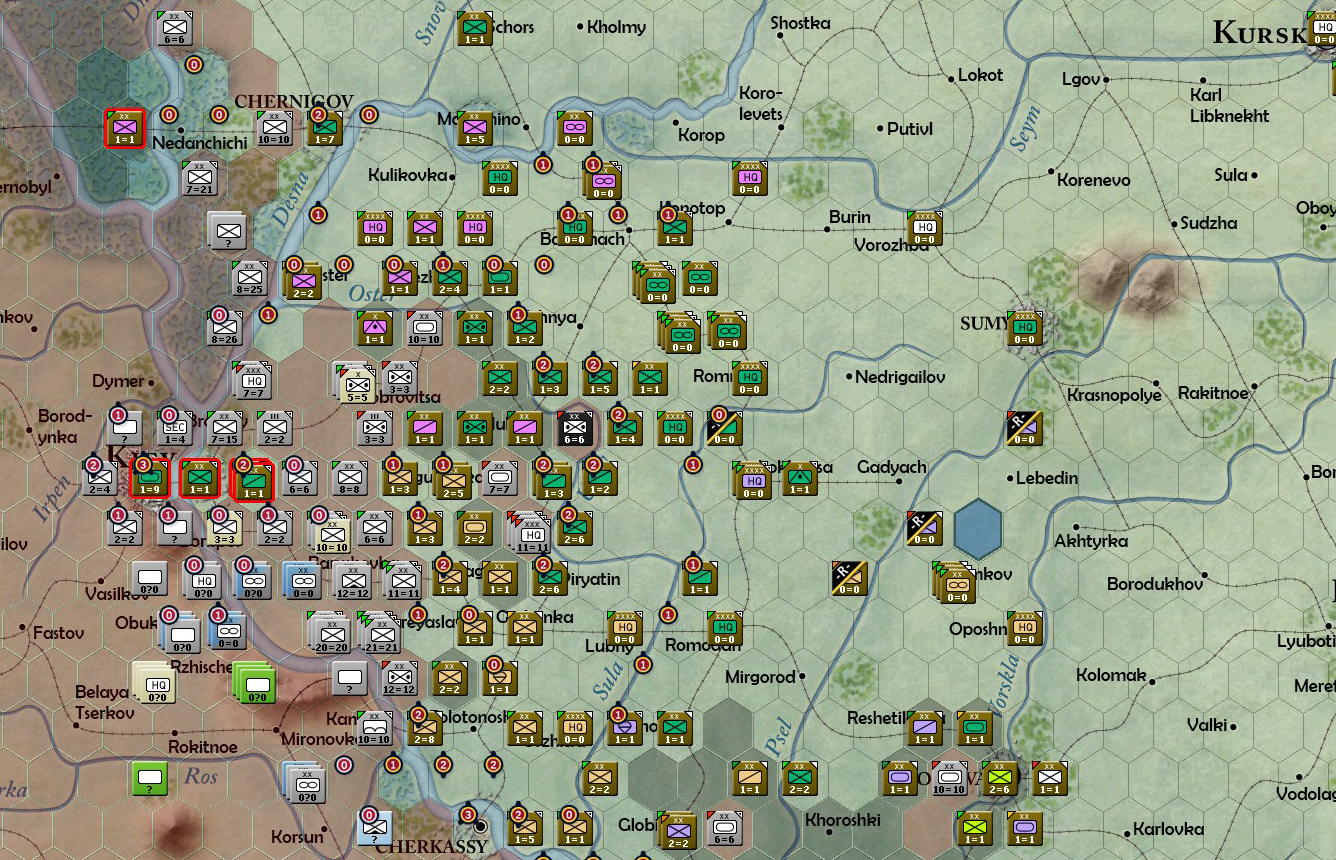Image resolution: width=1336 pixels, height=860 pixels.
Task: Click the Mirgorod town label
Action: [x=761, y=677]
